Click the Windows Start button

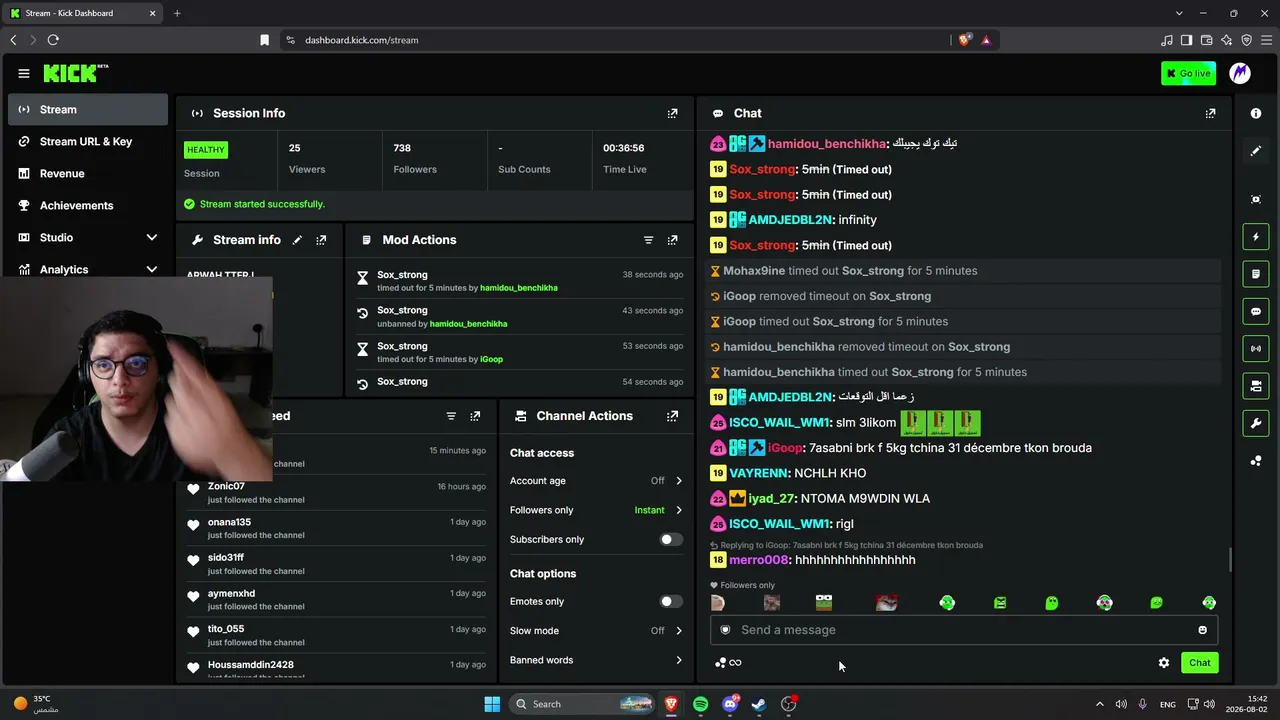(x=492, y=704)
